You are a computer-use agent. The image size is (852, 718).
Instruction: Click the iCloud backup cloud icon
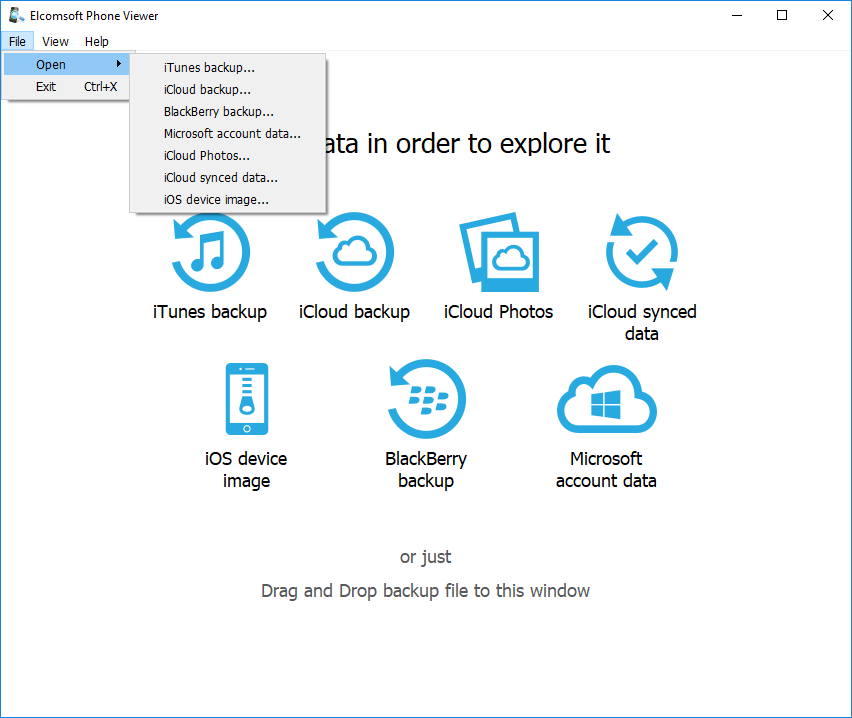[355, 252]
